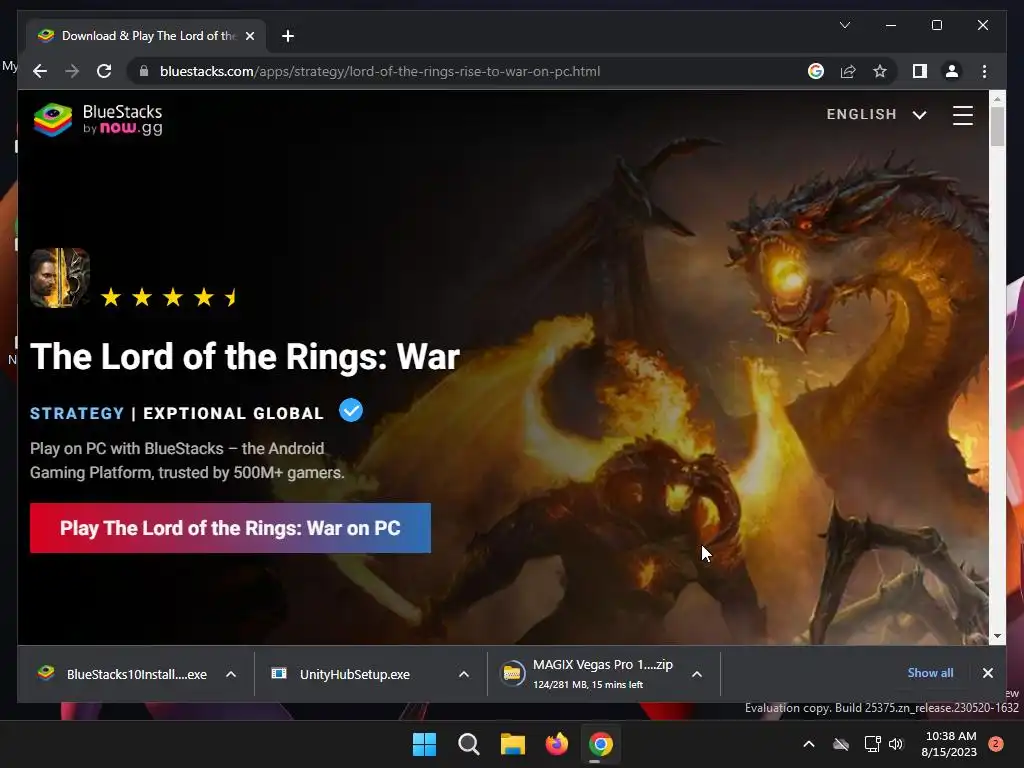Screen dimensions: 1024x768
Task: Open the ENGLISH language dropdown
Action: pos(876,114)
